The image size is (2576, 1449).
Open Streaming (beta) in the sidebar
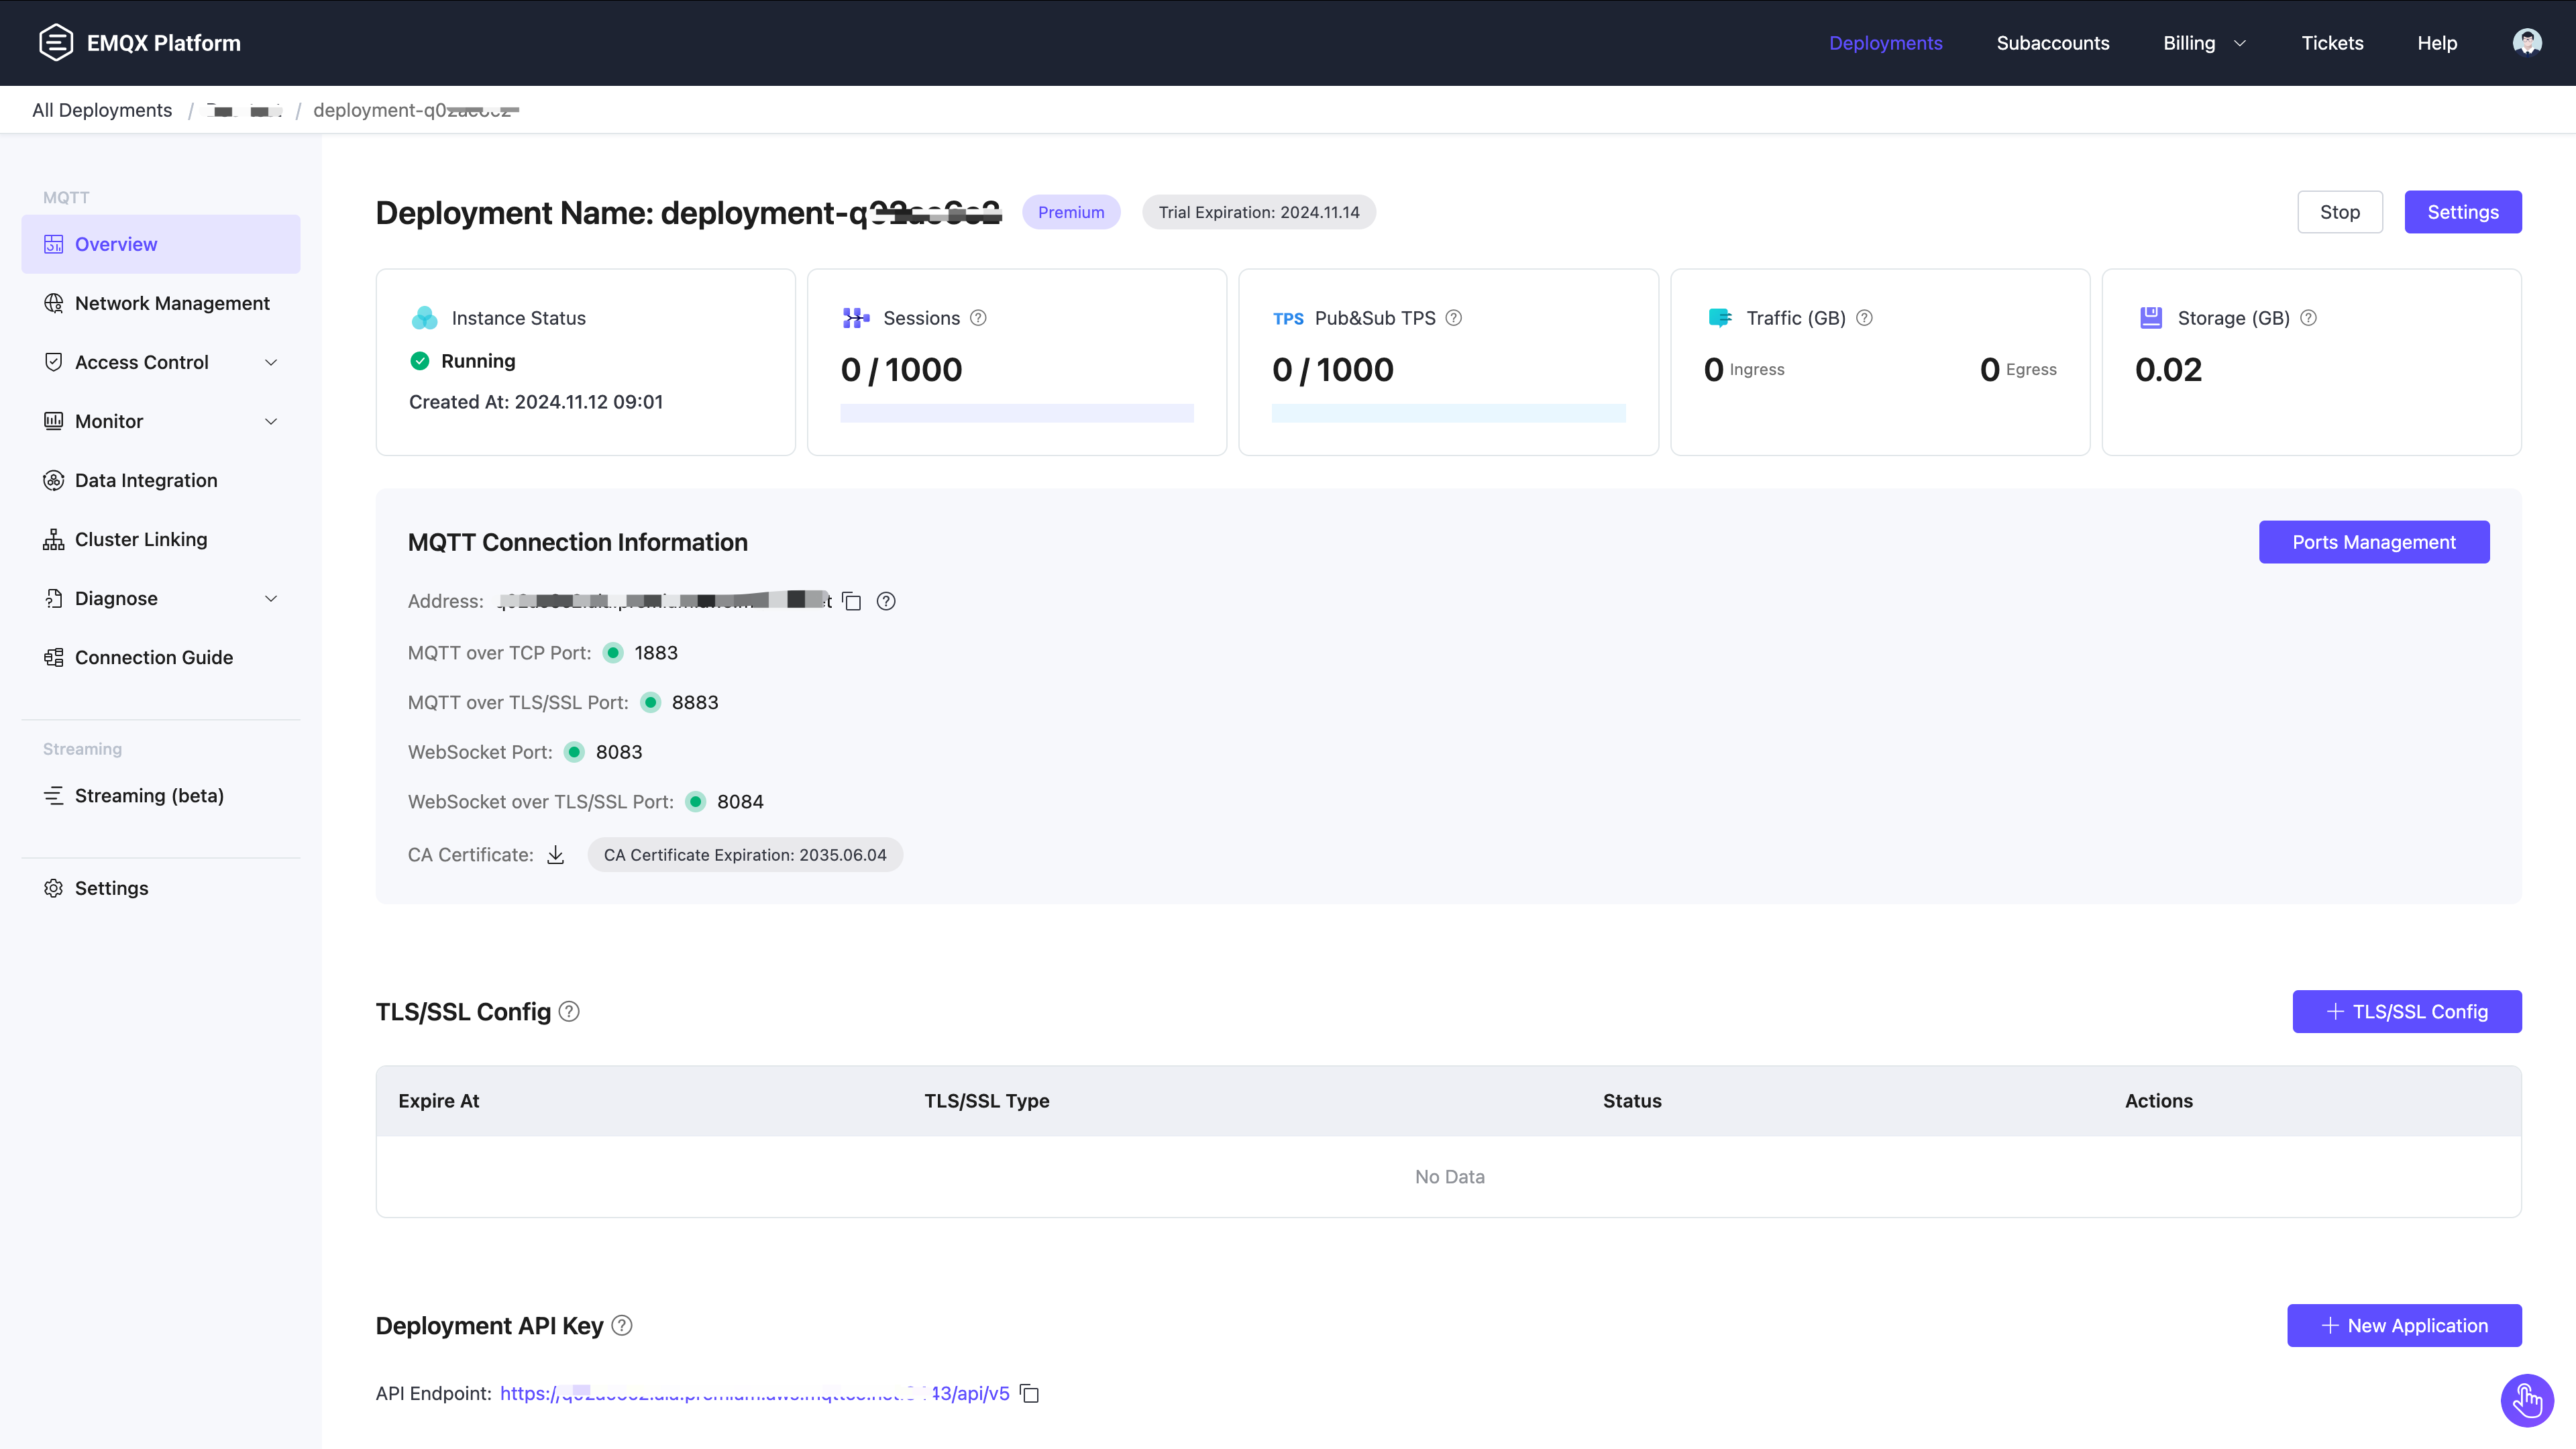[161, 795]
